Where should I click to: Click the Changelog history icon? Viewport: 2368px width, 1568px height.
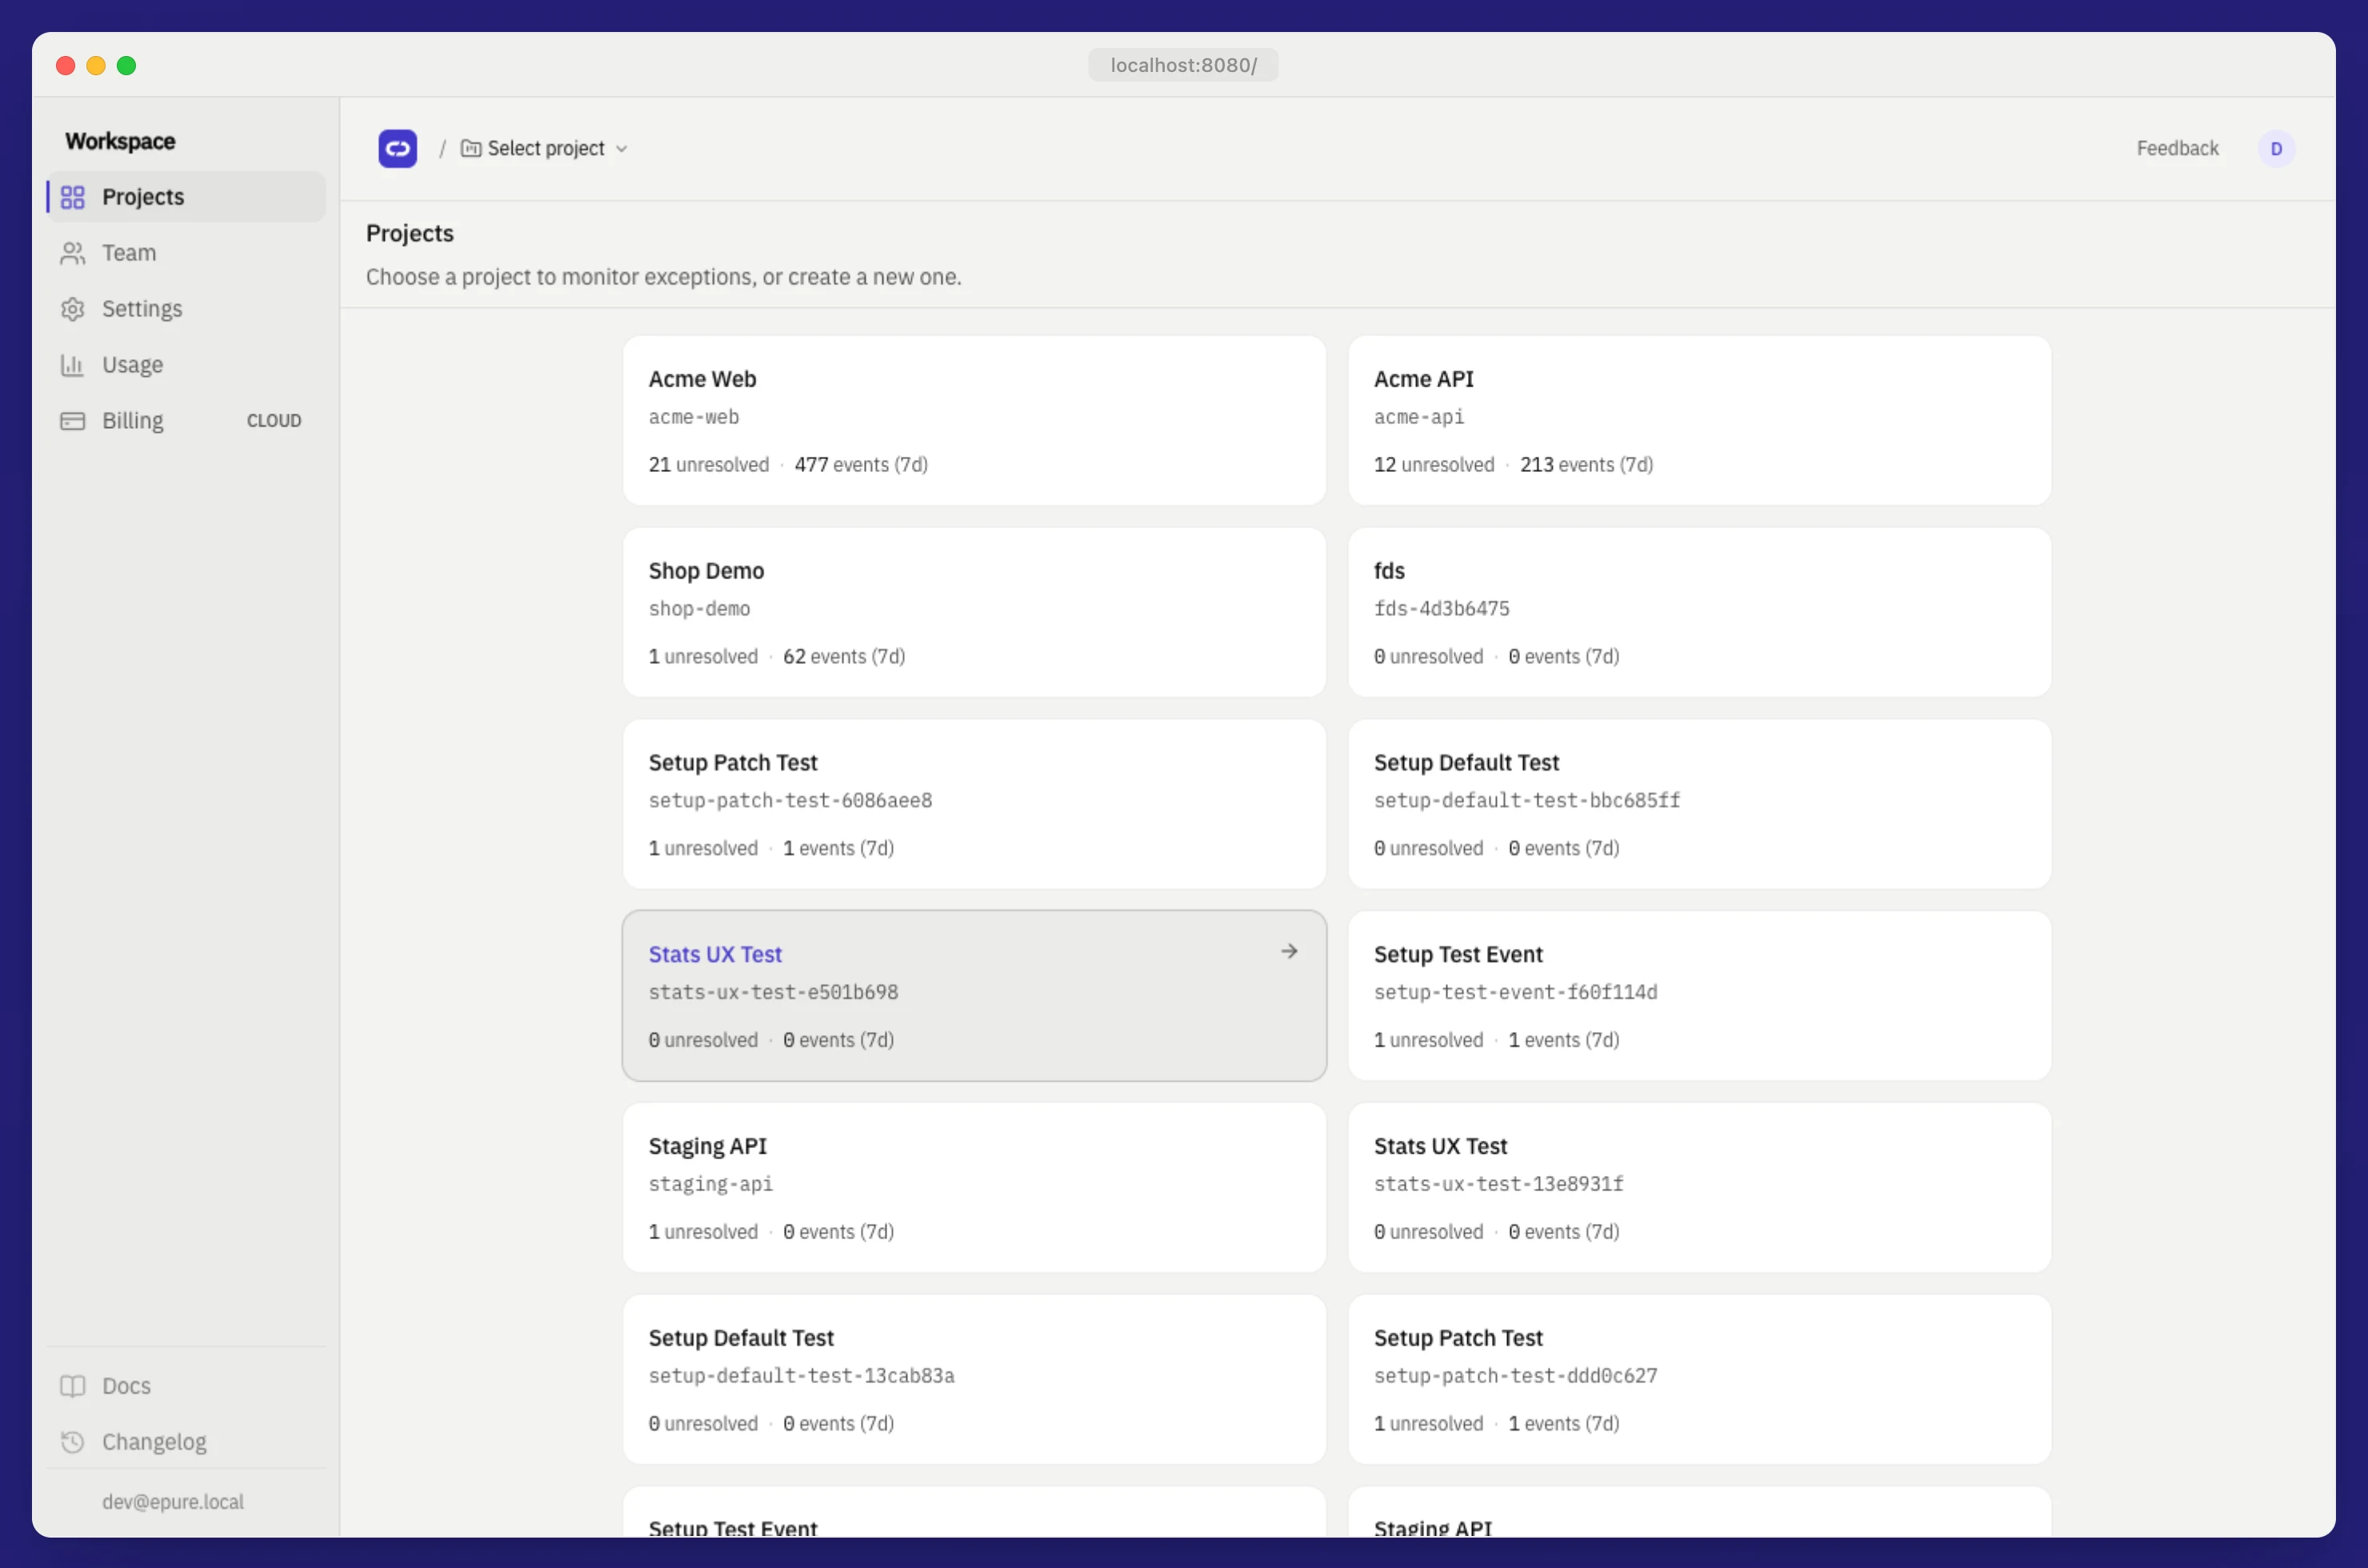pos(72,1442)
